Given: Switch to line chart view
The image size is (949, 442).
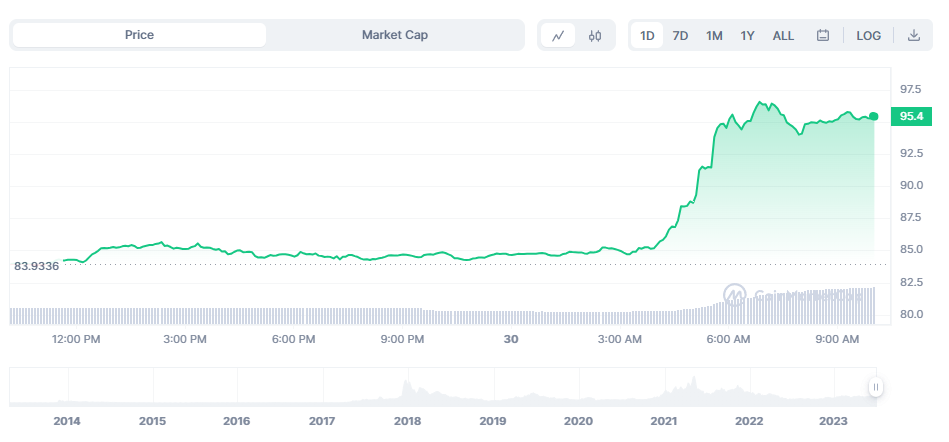Looking at the screenshot, I should pos(558,35).
